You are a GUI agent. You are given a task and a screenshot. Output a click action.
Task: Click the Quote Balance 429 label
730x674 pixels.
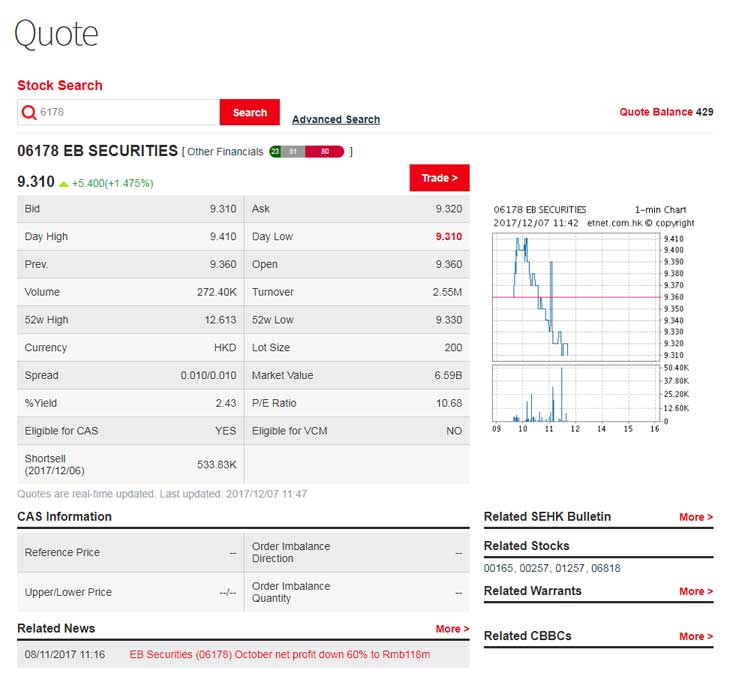(666, 112)
